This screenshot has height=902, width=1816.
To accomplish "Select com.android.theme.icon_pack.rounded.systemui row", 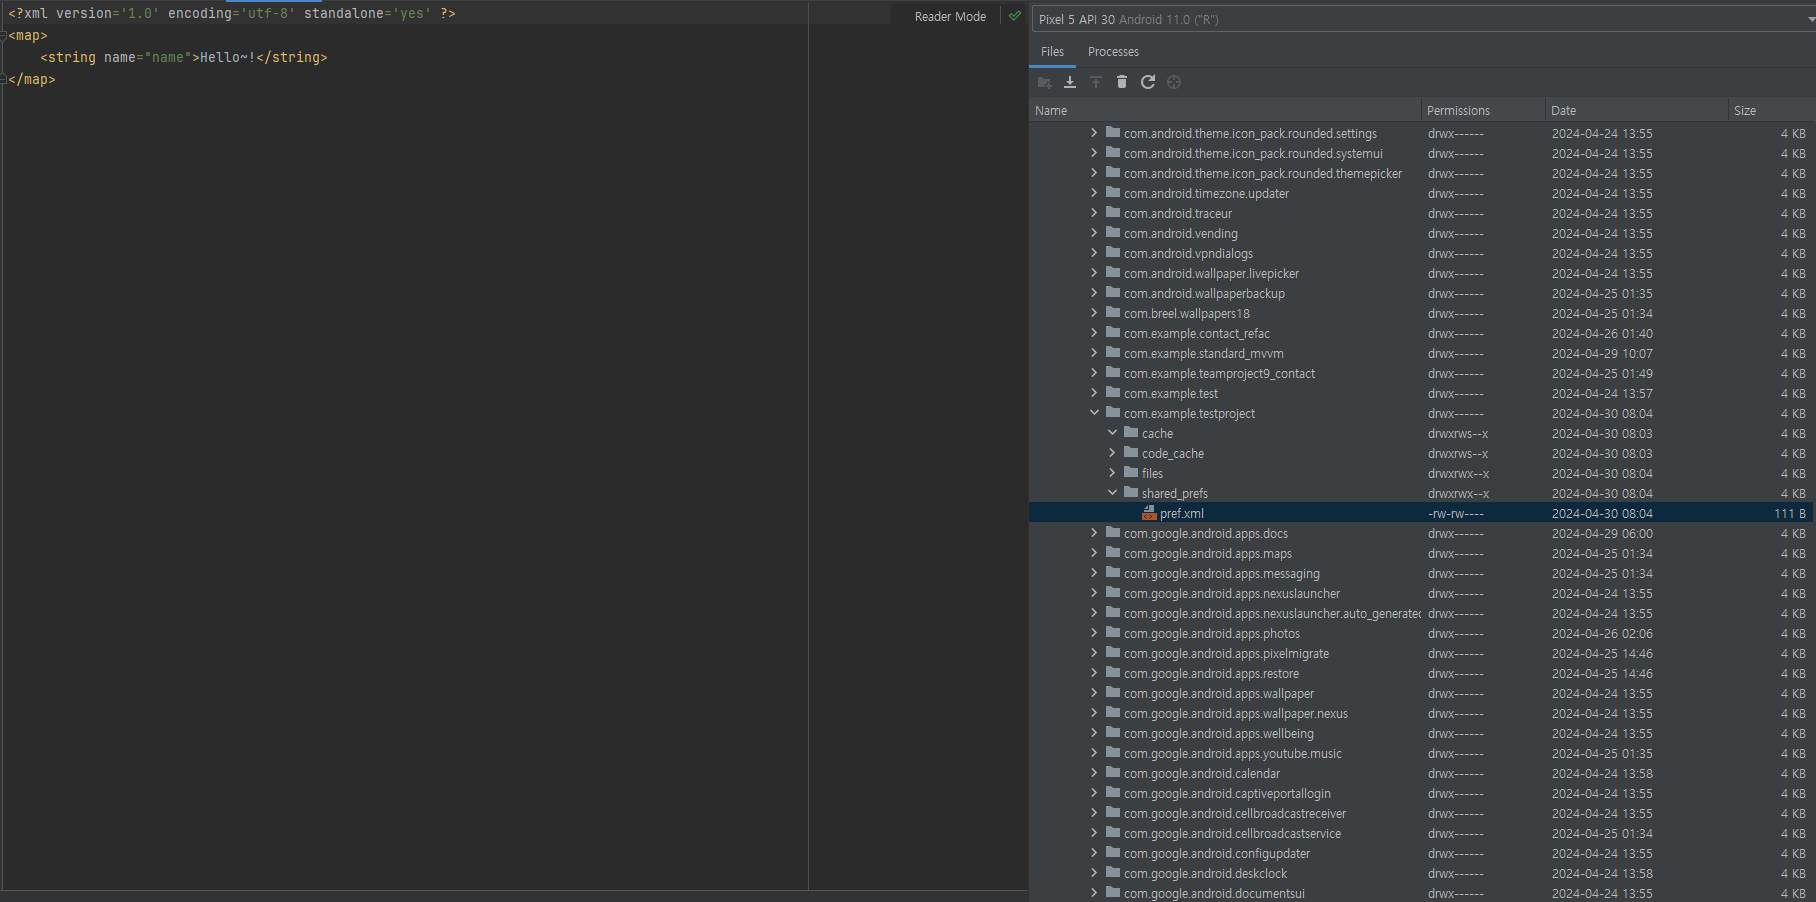I will 1422,153.
